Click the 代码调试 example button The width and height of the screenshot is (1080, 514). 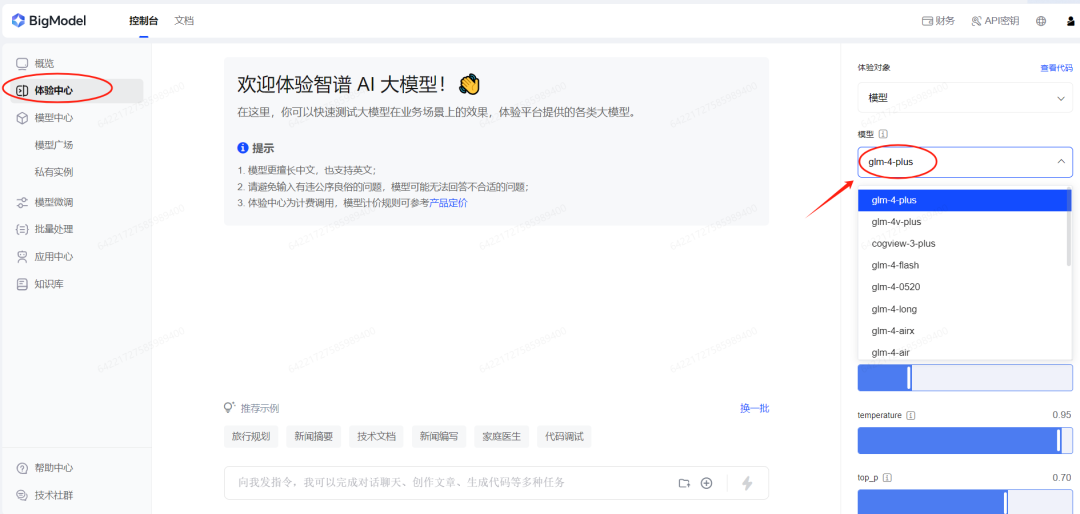coord(564,436)
